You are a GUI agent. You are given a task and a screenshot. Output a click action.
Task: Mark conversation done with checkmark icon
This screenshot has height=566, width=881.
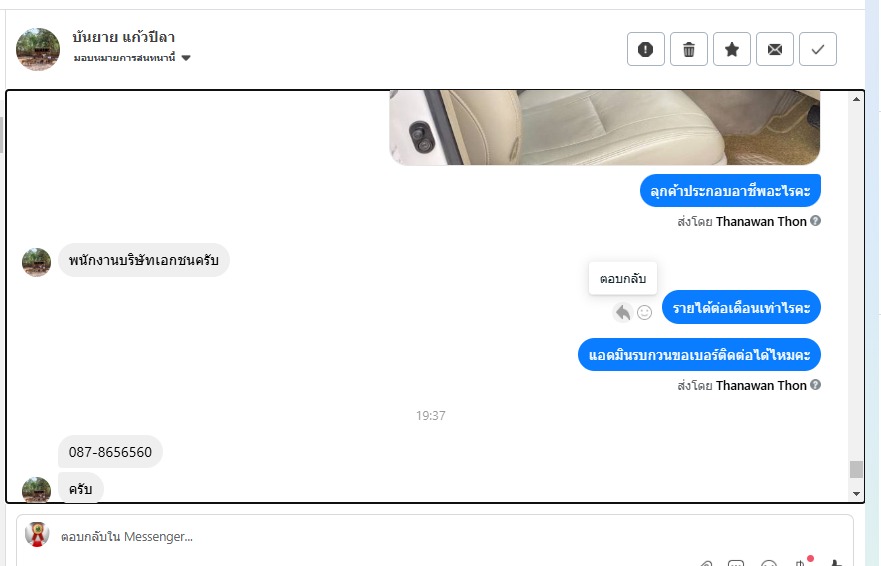pyautogui.click(x=818, y=49)
